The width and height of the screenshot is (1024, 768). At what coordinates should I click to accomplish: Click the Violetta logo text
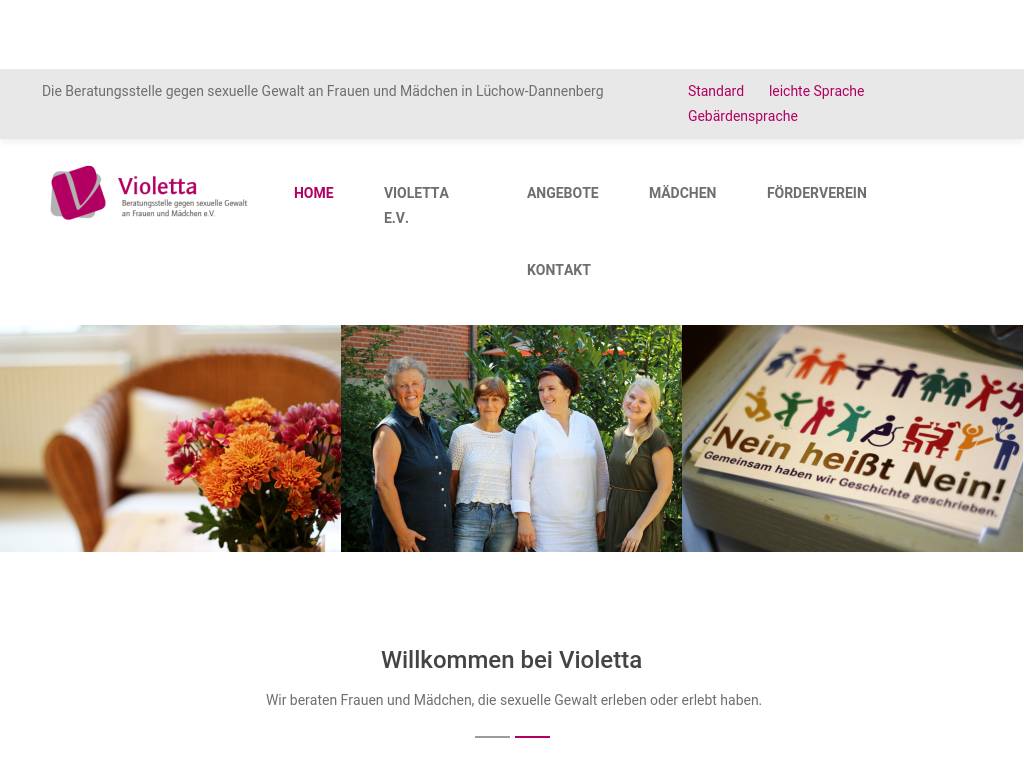[x=157, y=186]
